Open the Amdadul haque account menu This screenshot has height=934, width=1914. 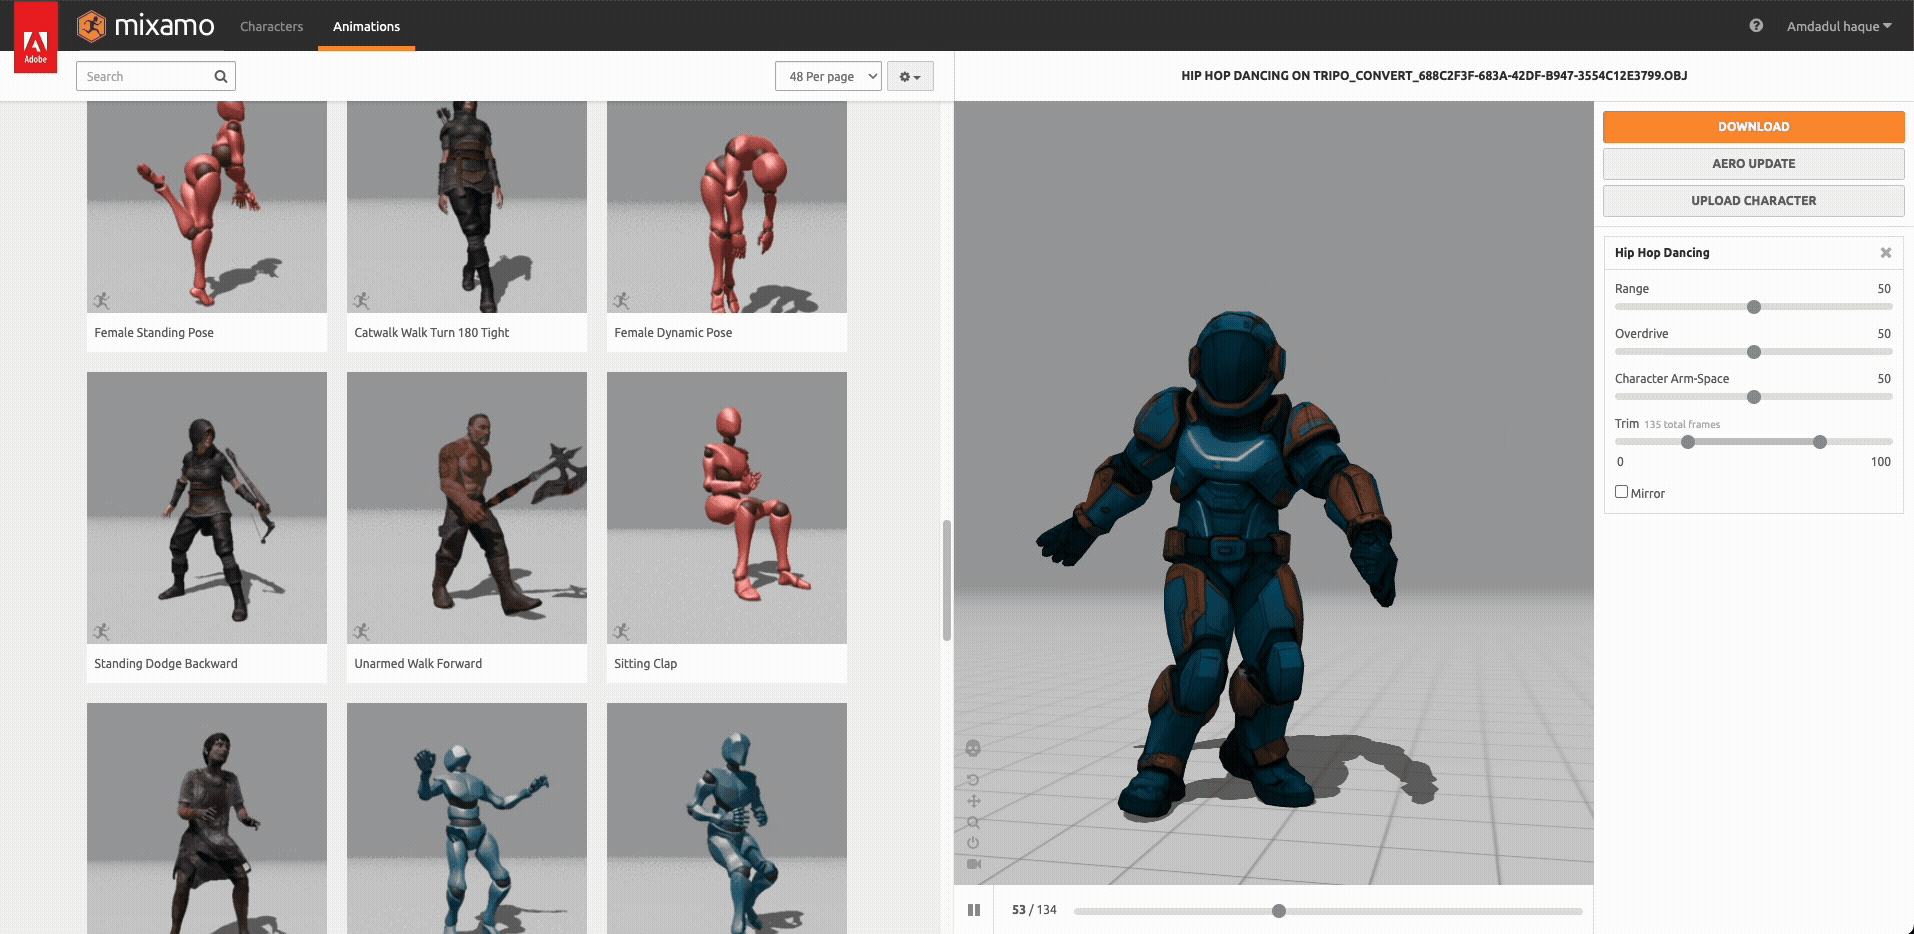1838,26
